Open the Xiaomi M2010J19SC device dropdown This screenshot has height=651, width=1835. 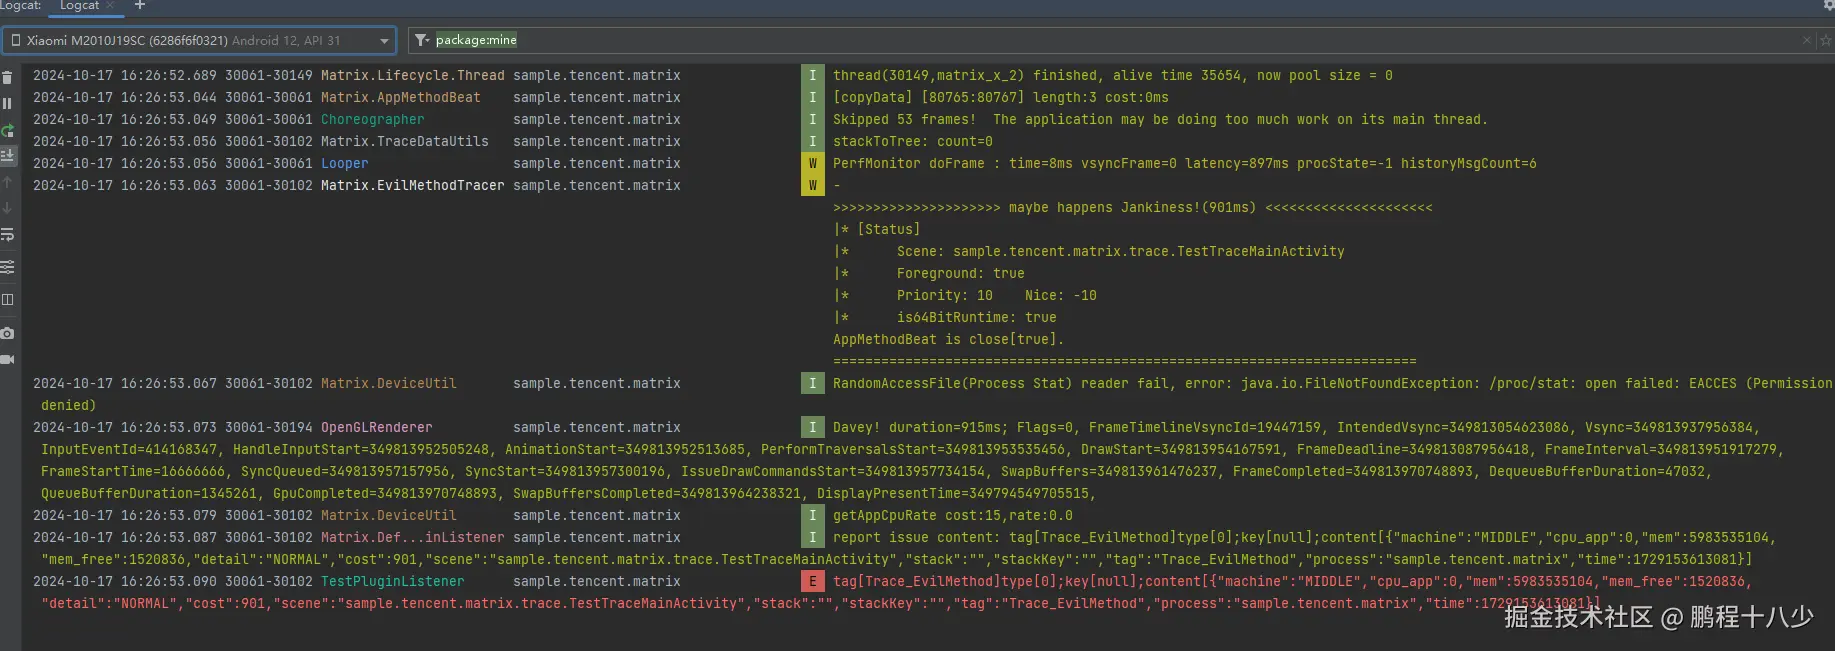(x=199, y=40)
